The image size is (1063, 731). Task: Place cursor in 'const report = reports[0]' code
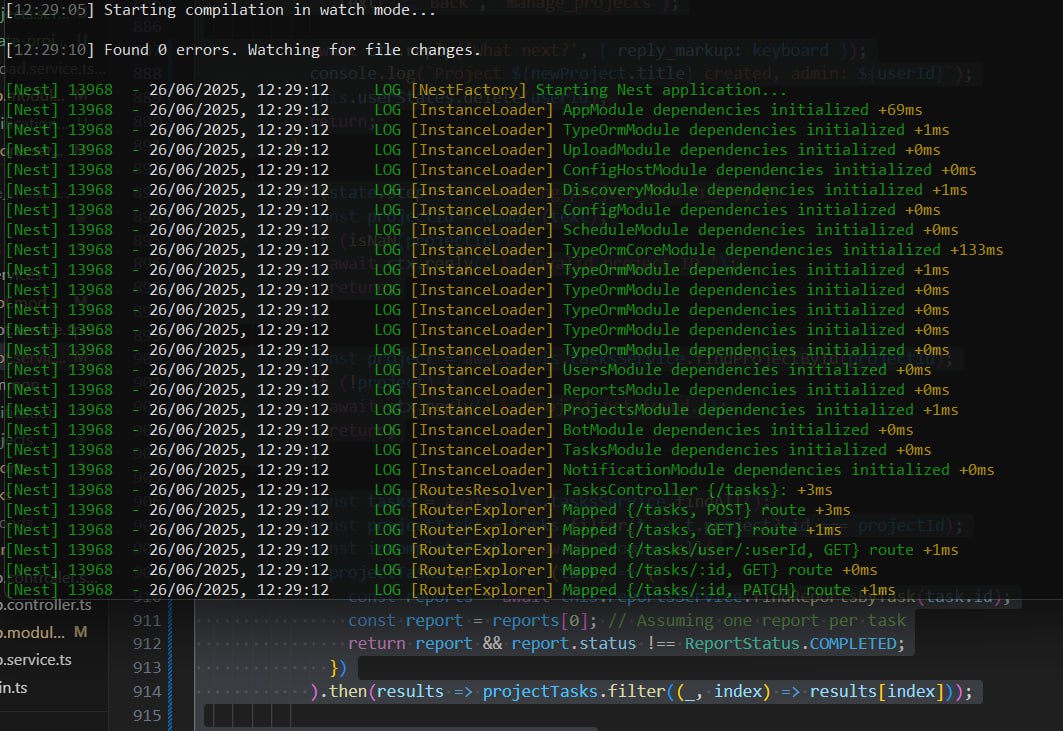pyautogui.click(x=473, y=620)
